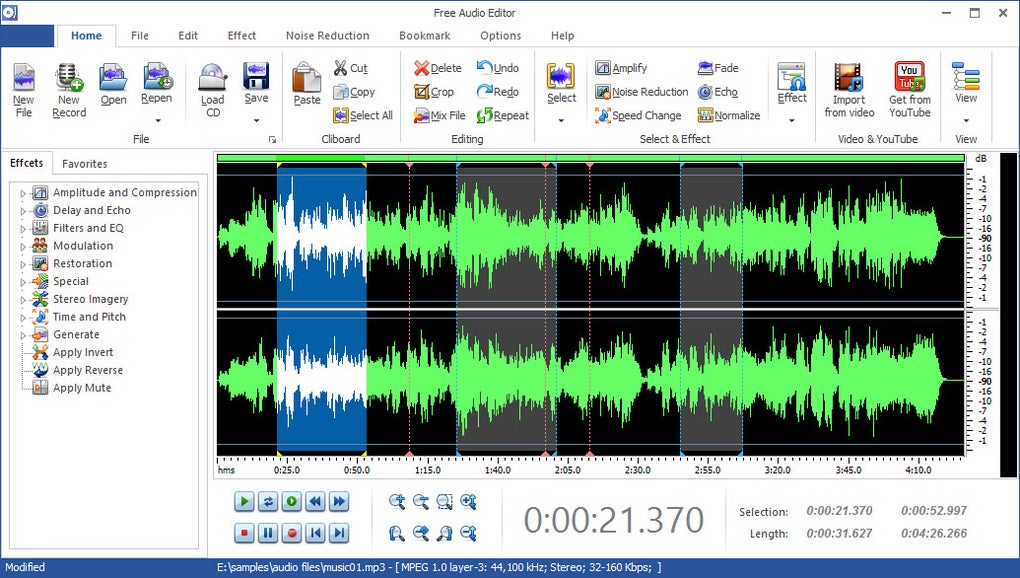
Task: Apply a Fade to the audio
Action: (717, 68)
